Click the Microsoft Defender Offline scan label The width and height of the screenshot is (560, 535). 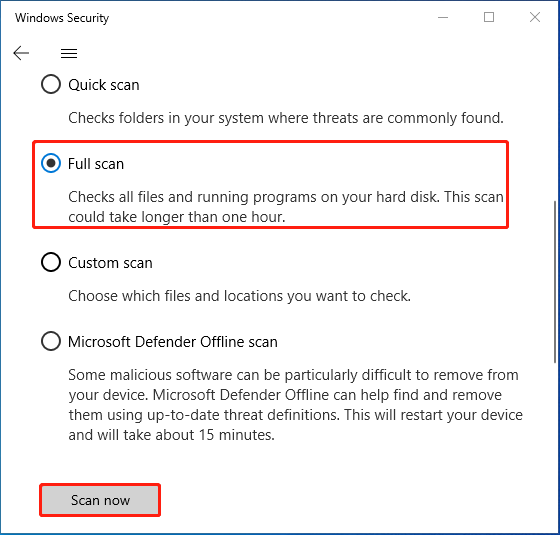(x=173, y=342)
